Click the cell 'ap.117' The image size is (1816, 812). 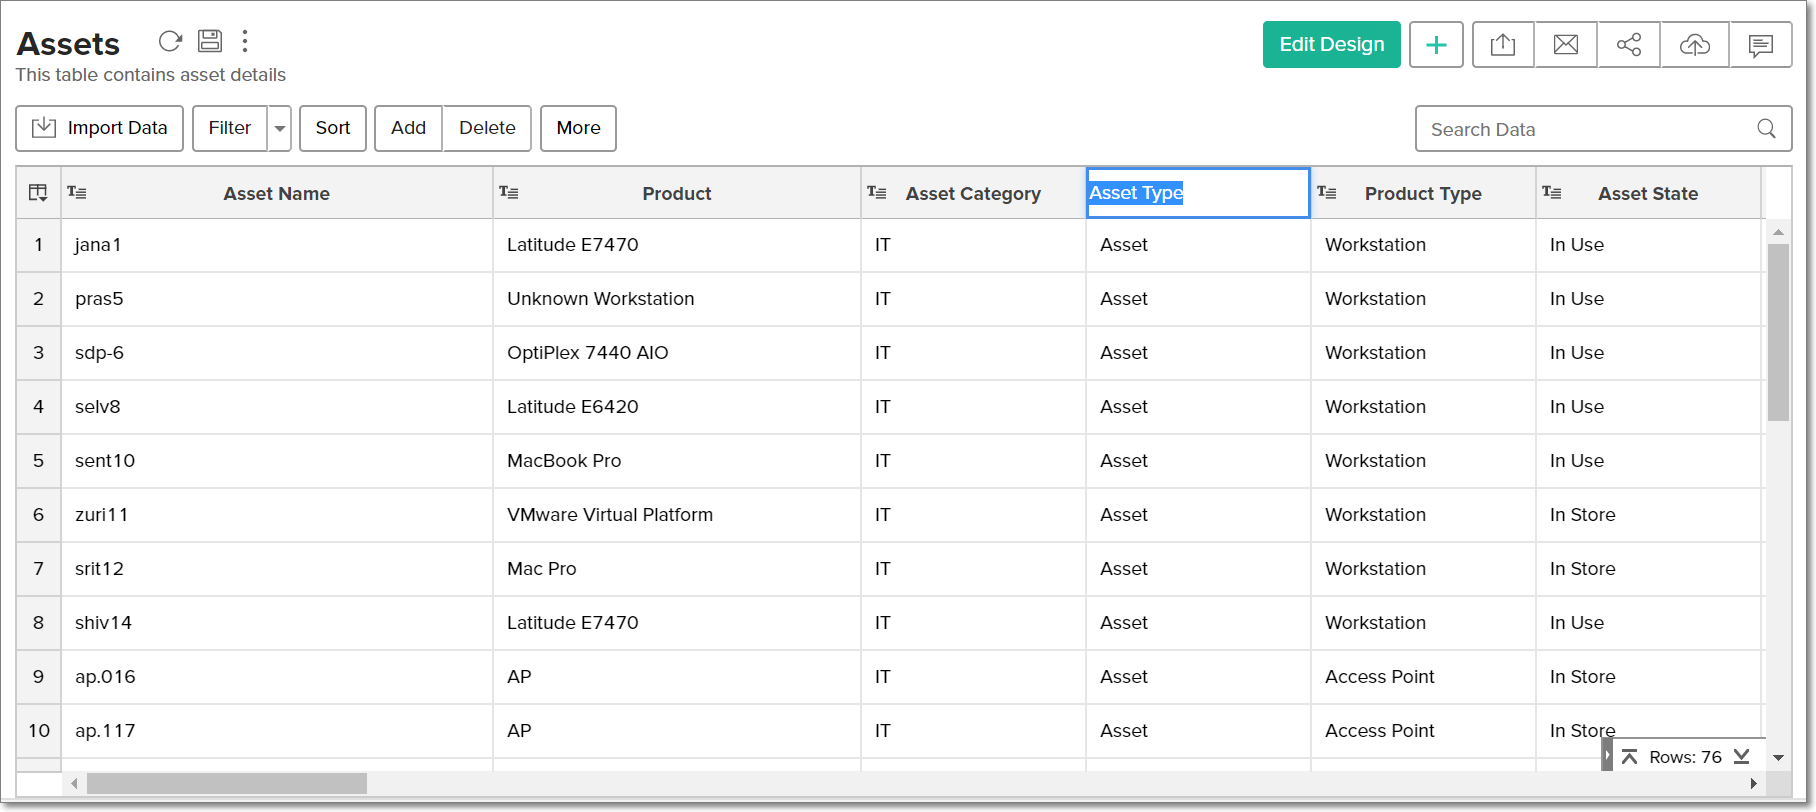pos(277,731)
